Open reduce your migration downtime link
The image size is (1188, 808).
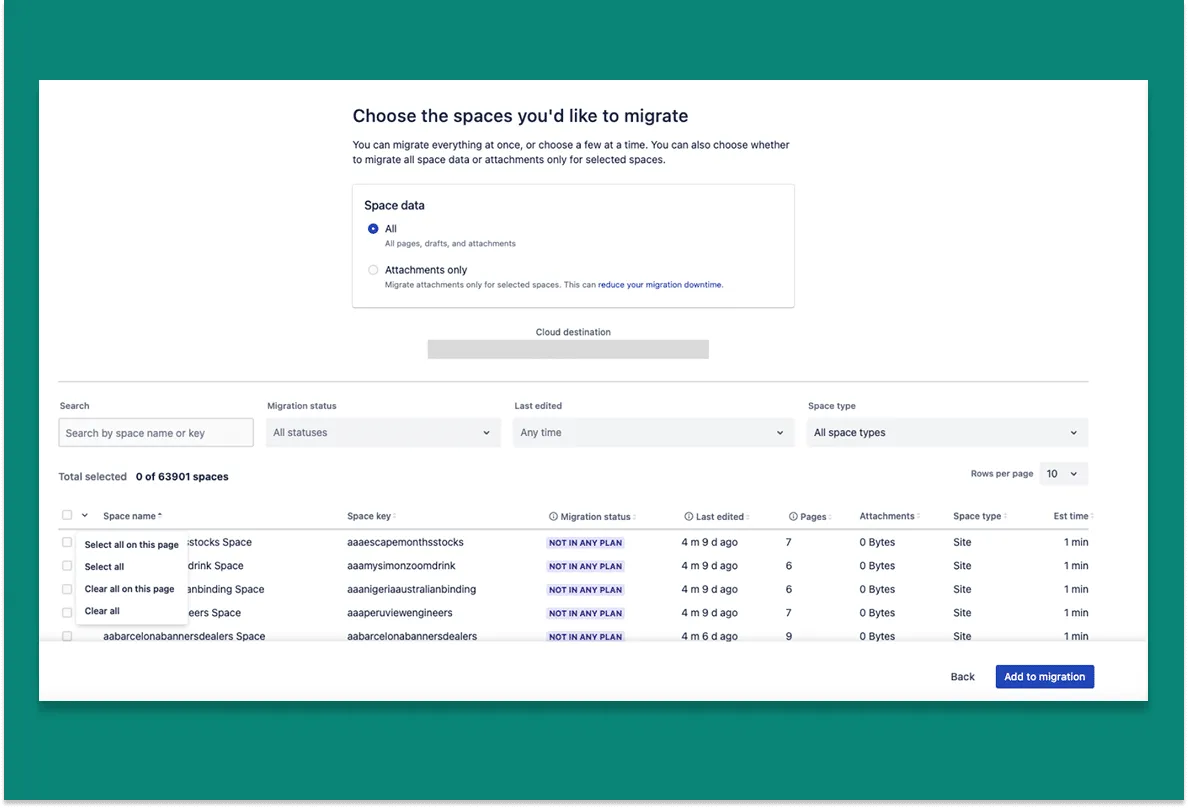click(x=659, y=285)
